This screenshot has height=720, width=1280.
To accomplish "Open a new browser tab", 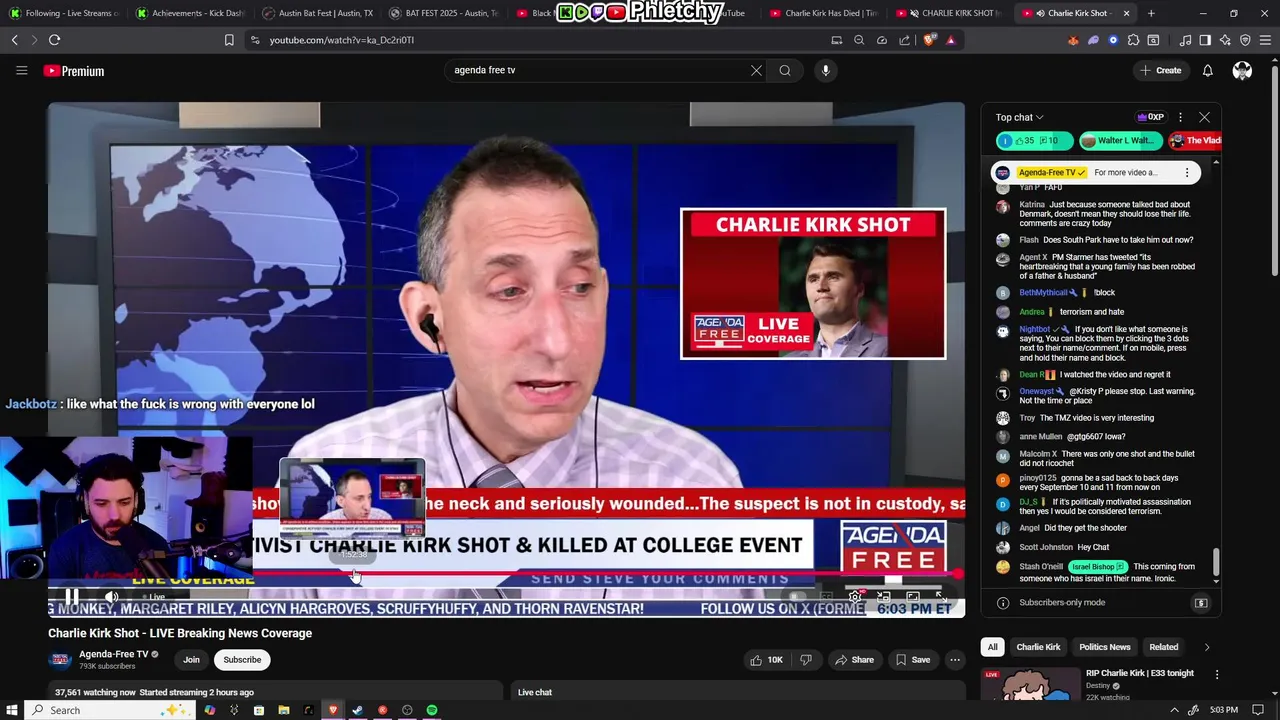I will pos(1151,13).
